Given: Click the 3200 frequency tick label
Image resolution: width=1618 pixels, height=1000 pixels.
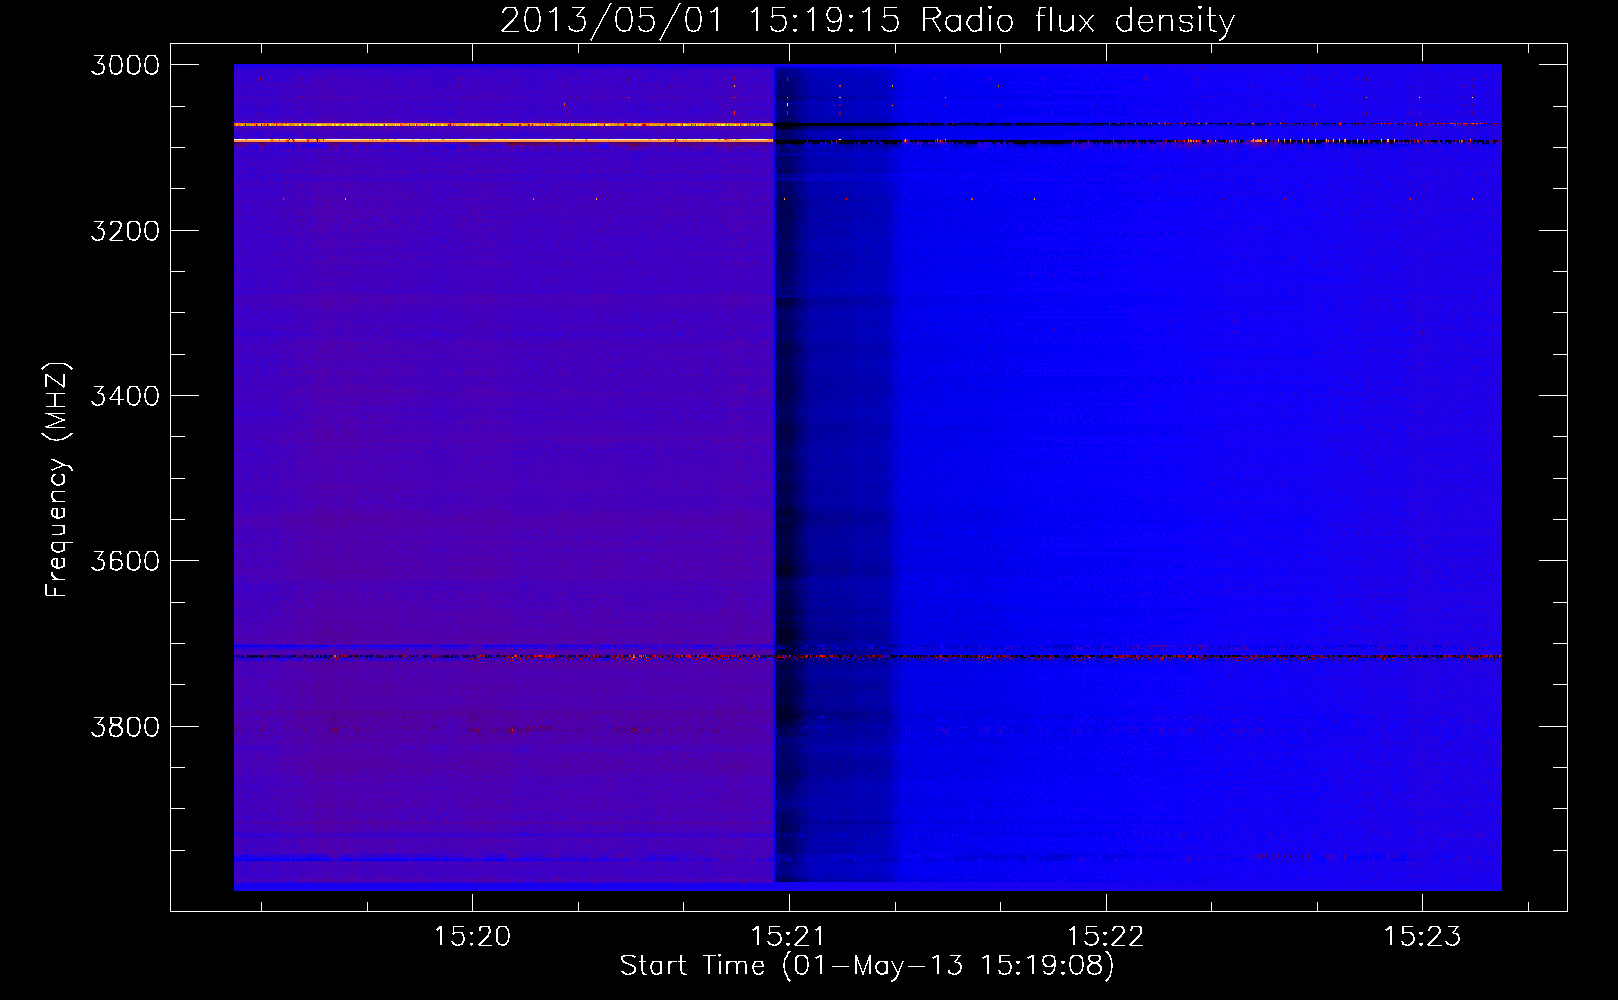Looking at the screenshot, I should tap(125, 231).
